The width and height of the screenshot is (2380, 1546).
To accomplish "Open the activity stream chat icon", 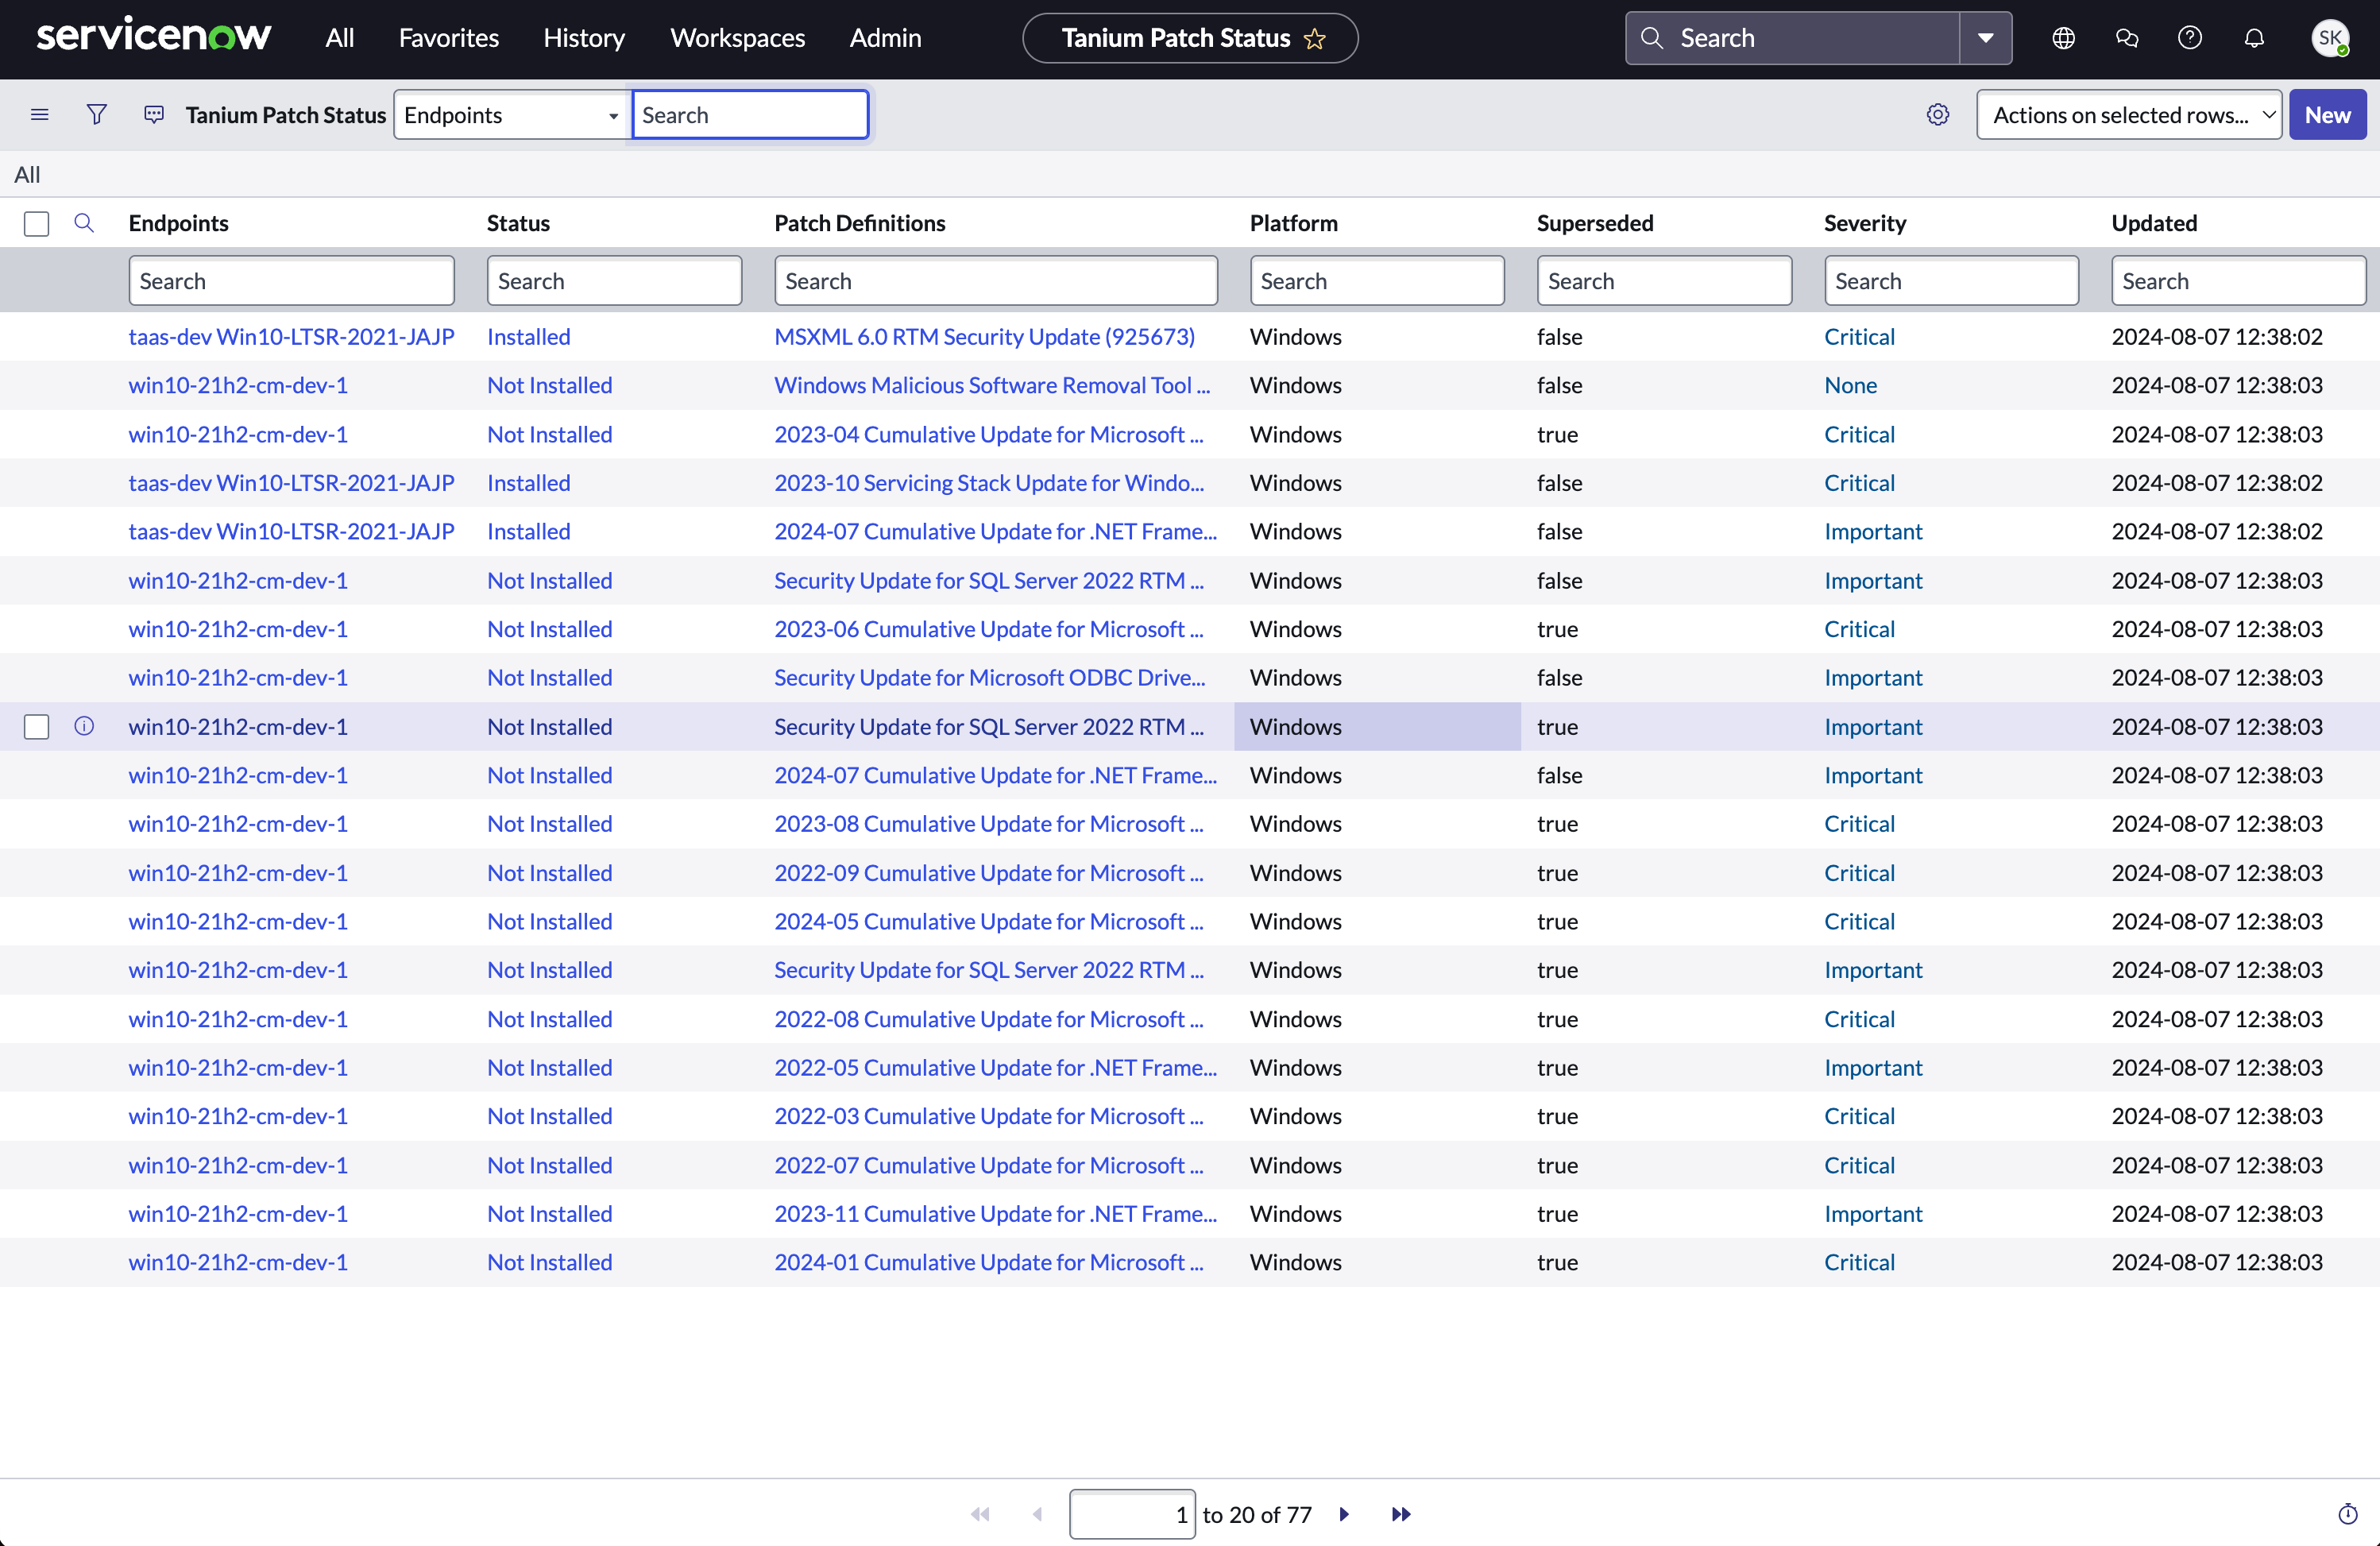I will (x=153, y=115).
